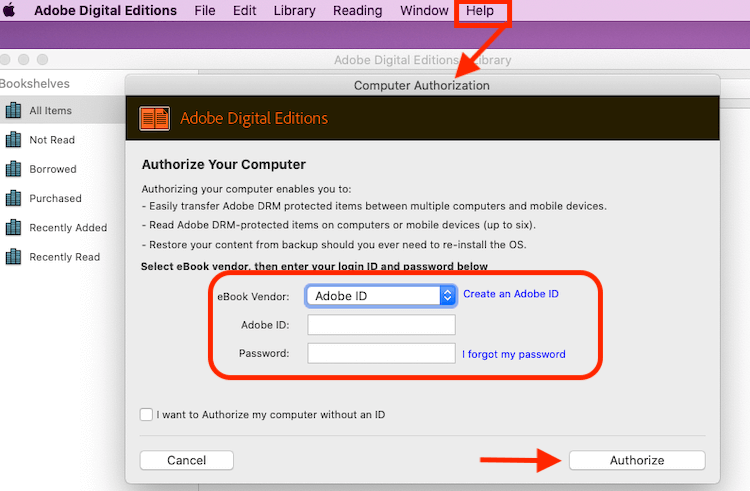This screenshot has height=491, width=750.
Task: Select the Borrowed bookshelf label
Action: coord(53,169)
